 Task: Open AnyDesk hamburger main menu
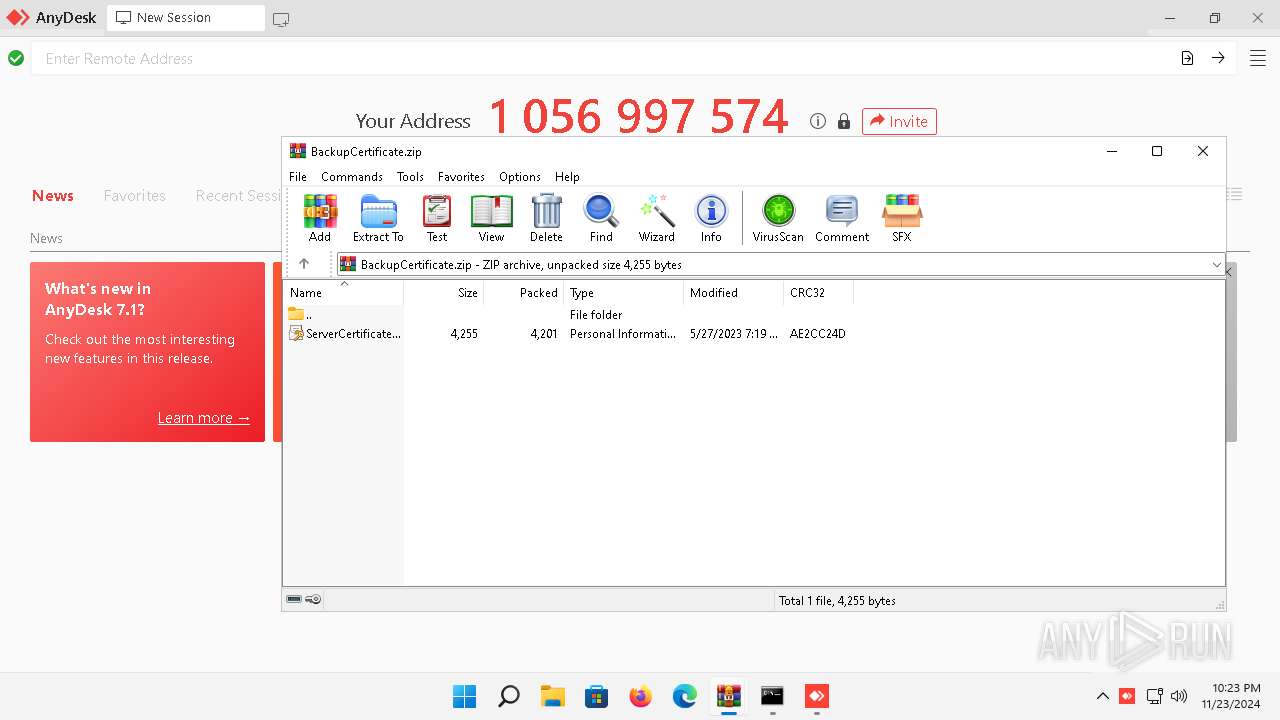pos(1258,58)
